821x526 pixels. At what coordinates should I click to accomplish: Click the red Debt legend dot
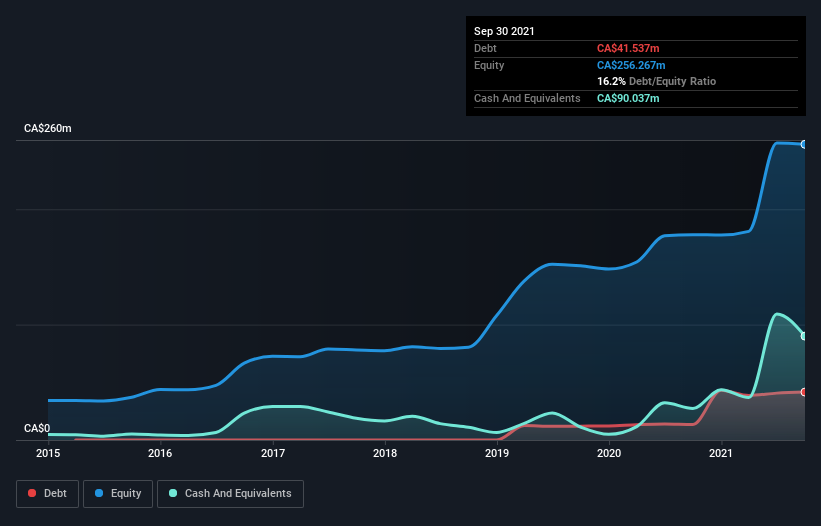32,493
